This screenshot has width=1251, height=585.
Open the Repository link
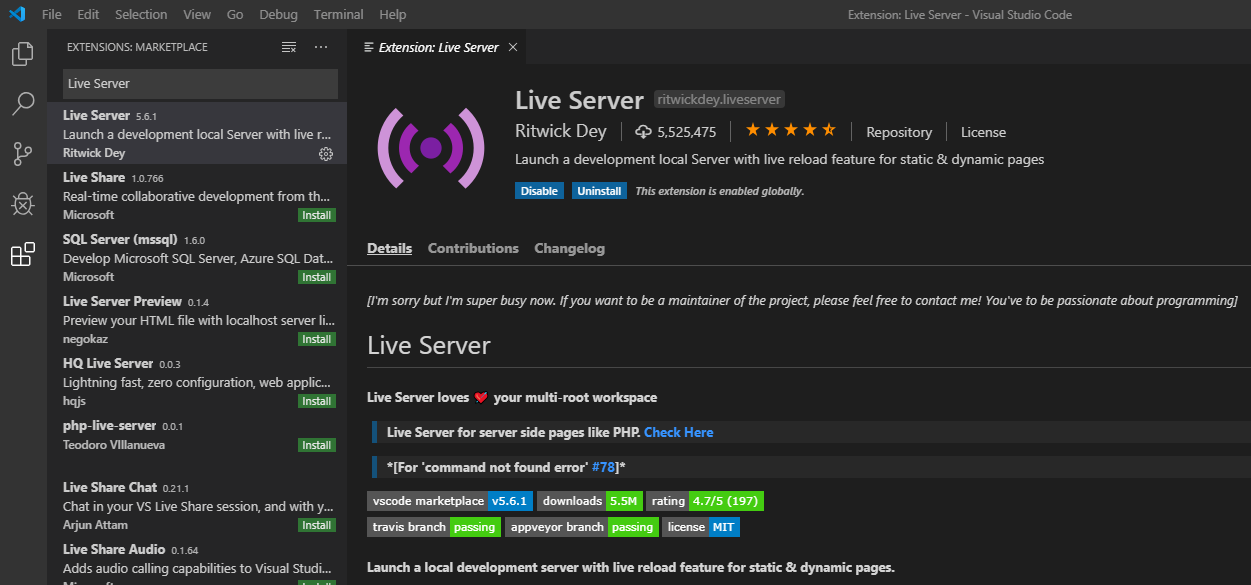coord(899,132)
